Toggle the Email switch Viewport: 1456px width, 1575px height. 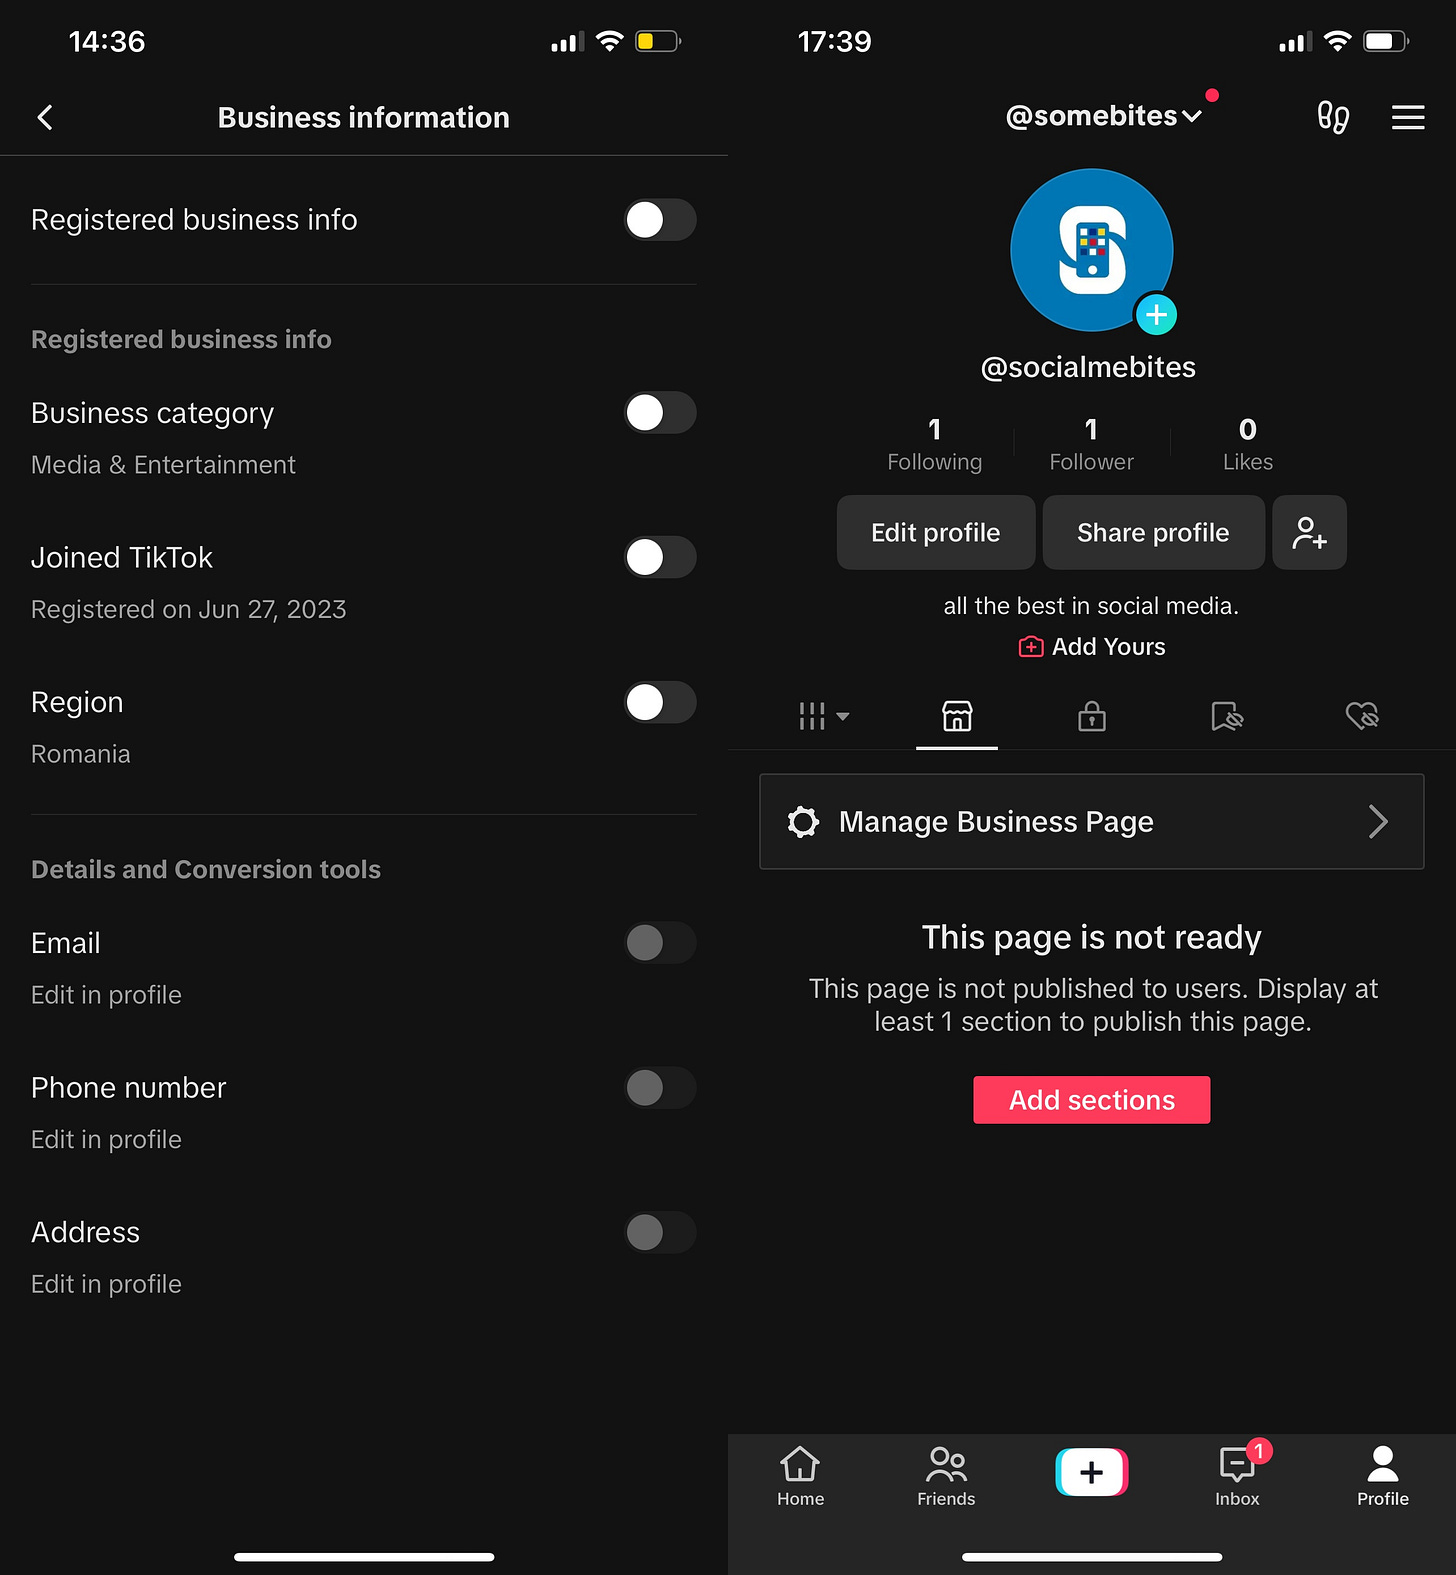click(x=660, y=942)
